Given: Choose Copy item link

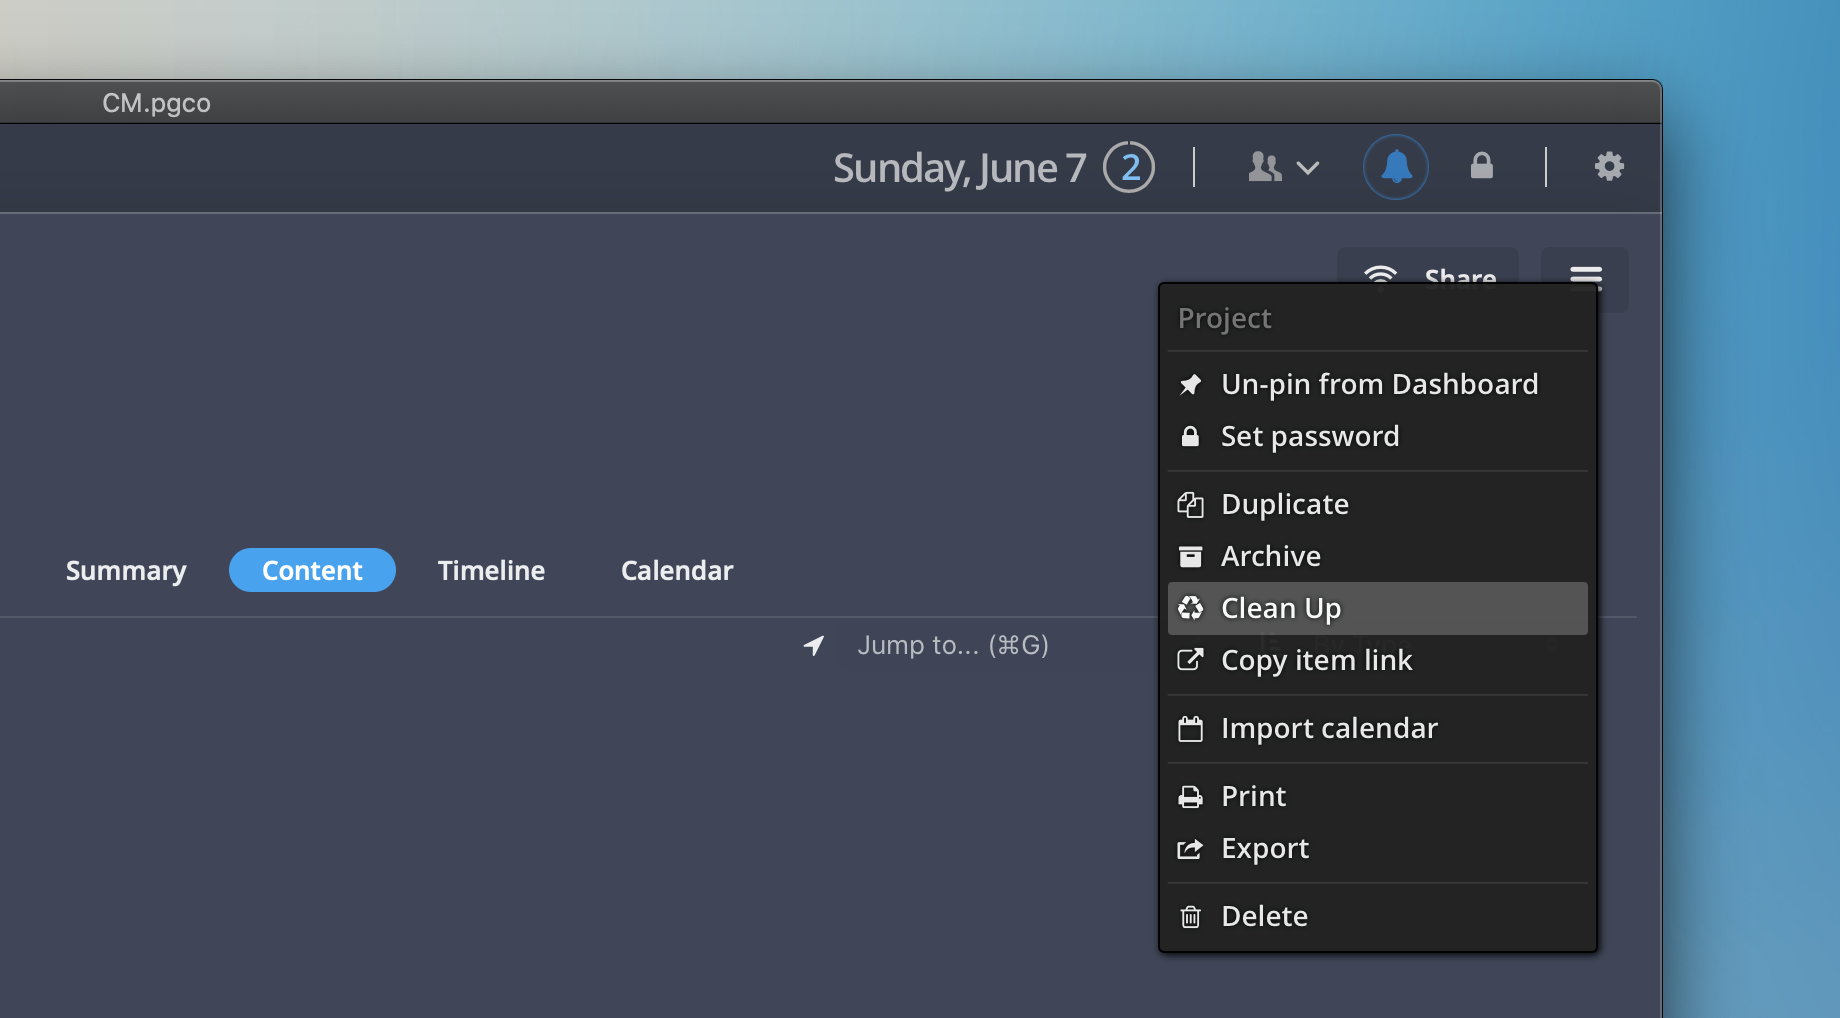Looking at the screenshot, I should point(1316,660).
